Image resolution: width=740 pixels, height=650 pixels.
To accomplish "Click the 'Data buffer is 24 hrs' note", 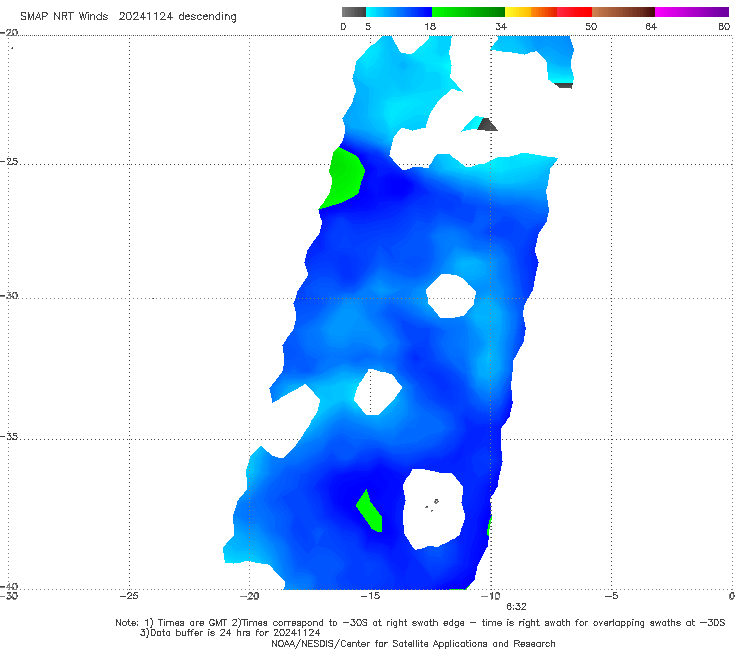I will tap(230, 633).
